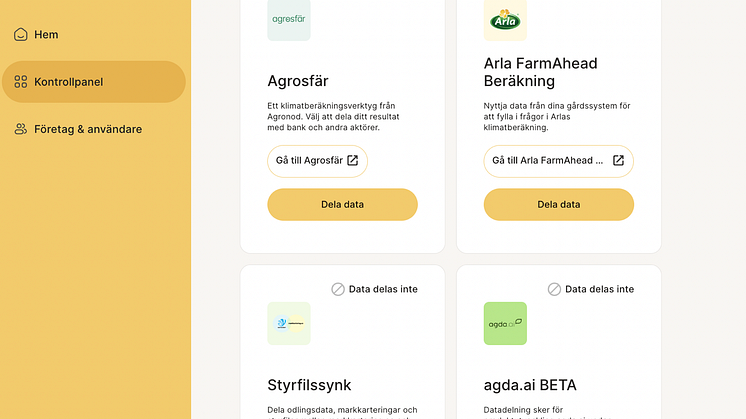Image resolution: width=746 pixels, height=419 pixels.
Task: Click the Hem home icon
Action: click(20, 35)
